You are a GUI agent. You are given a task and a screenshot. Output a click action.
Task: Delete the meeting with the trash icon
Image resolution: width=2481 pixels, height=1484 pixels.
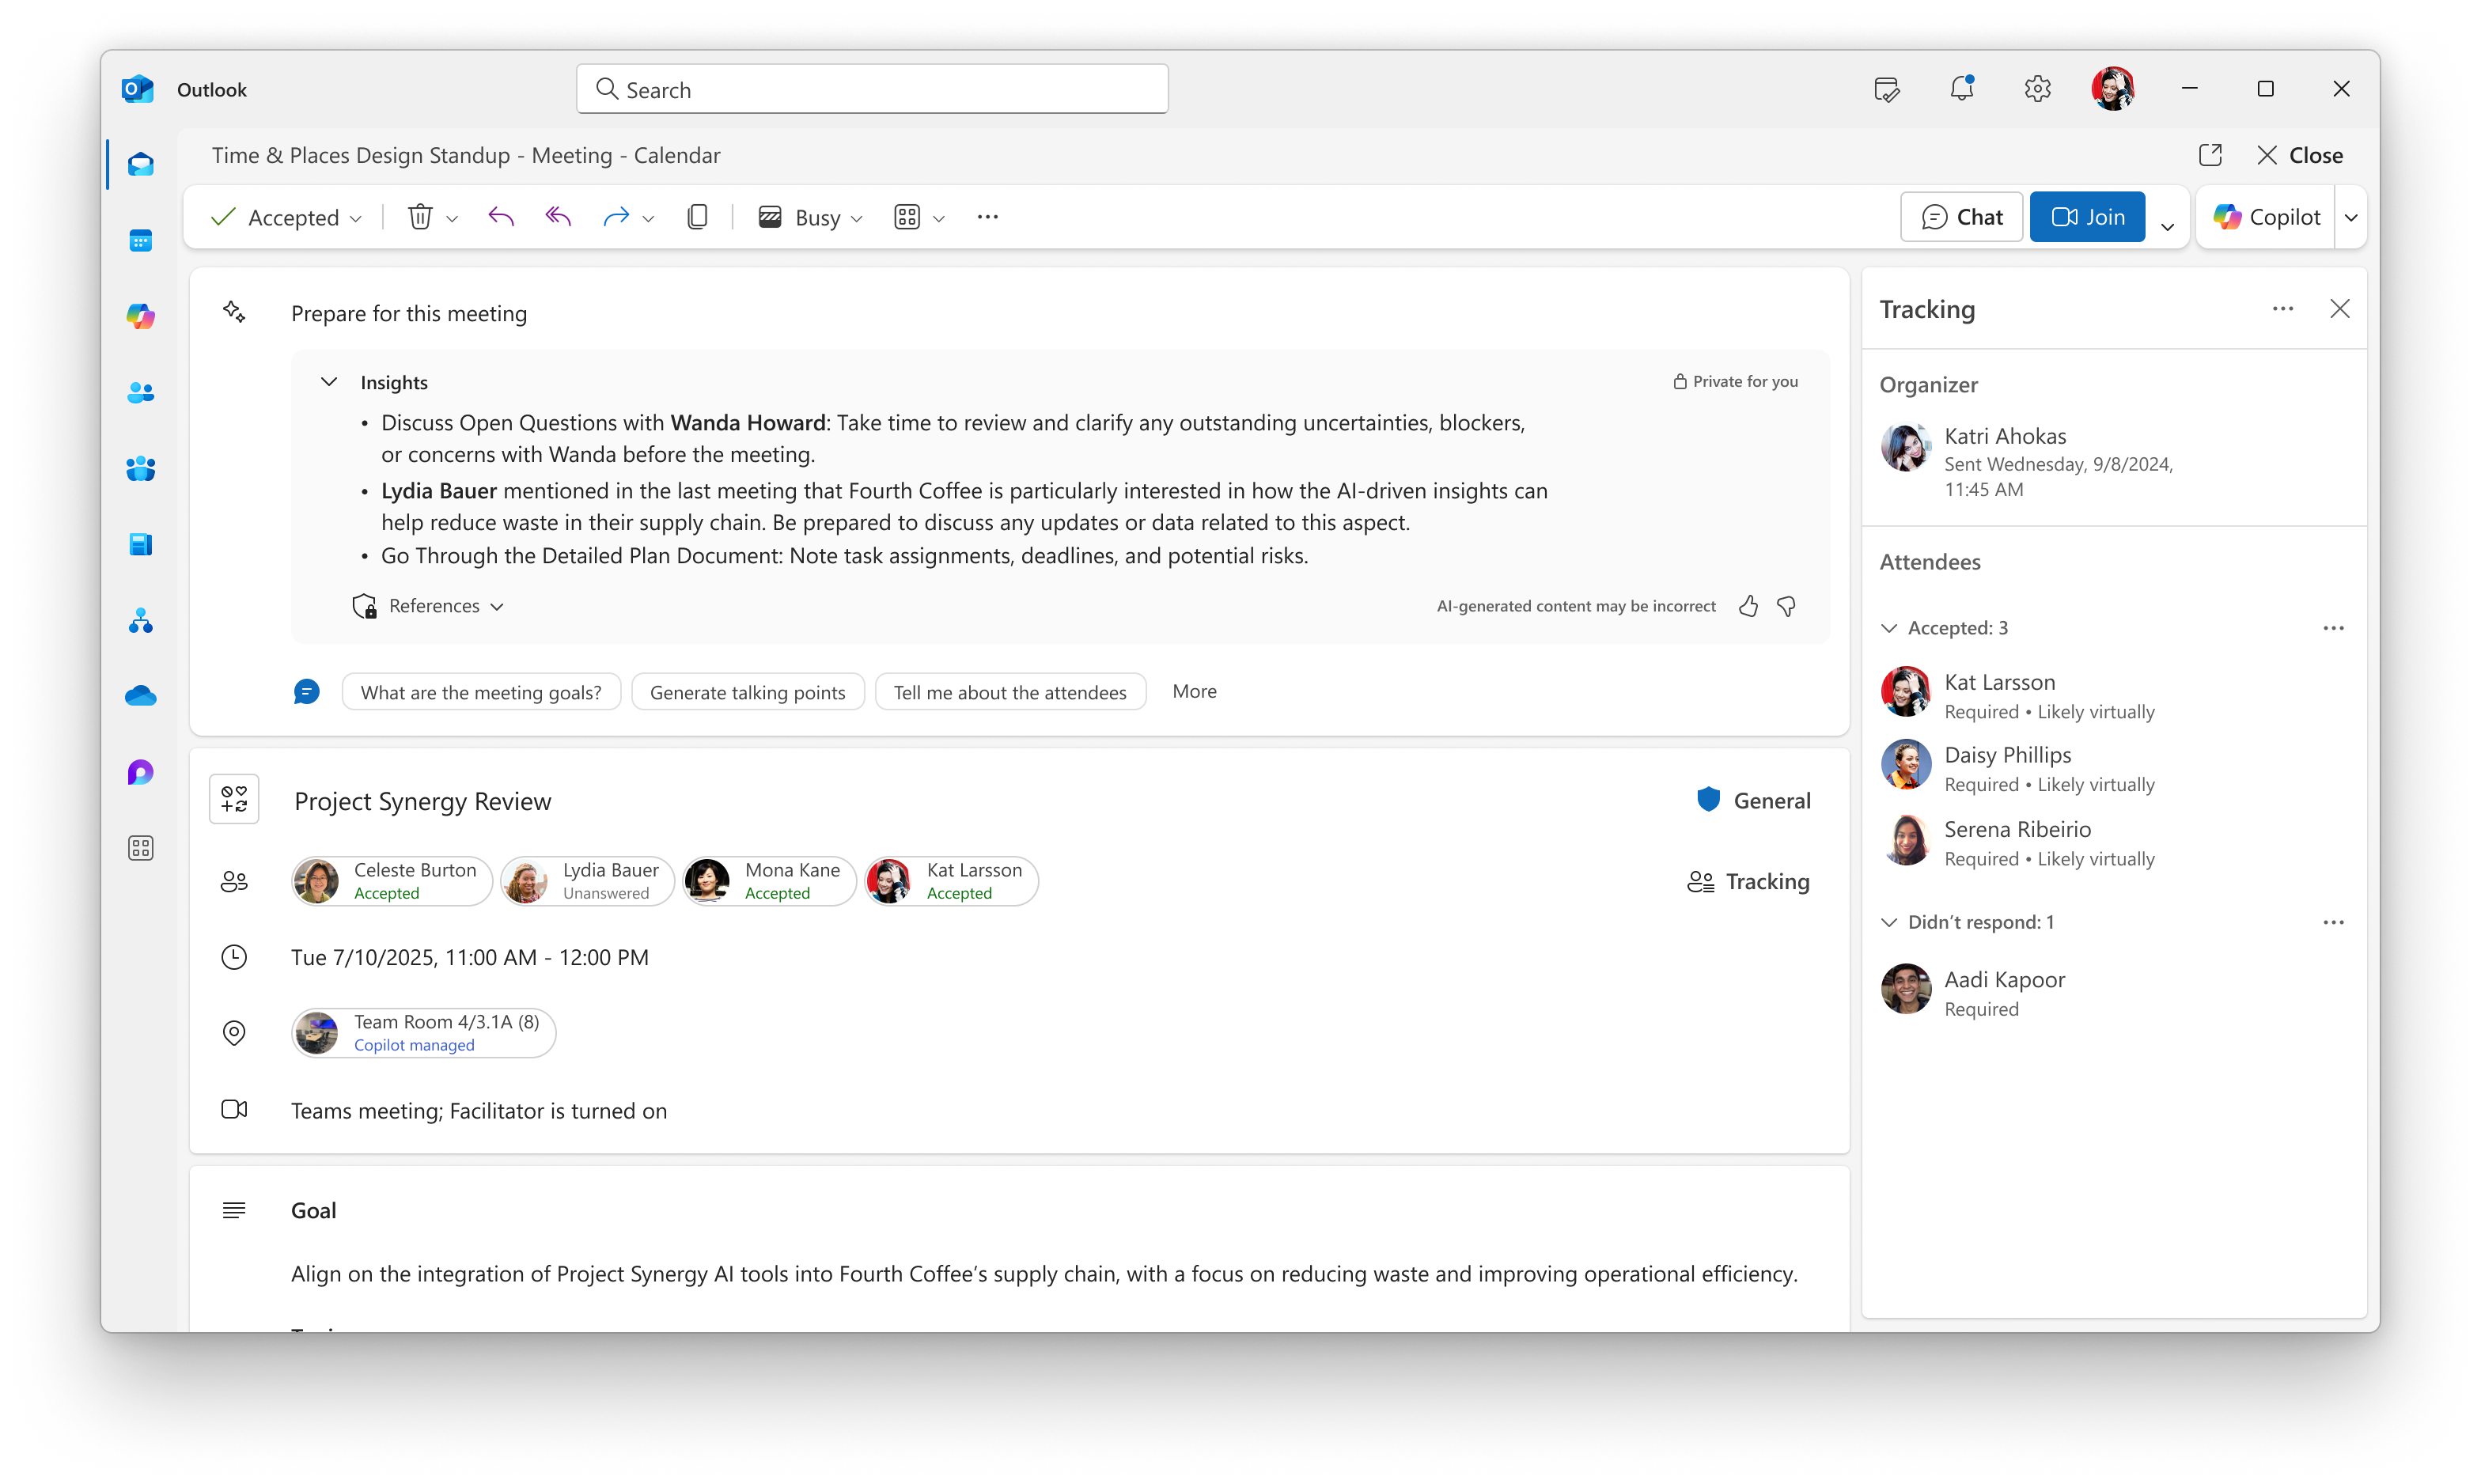(x=420, y=216)
